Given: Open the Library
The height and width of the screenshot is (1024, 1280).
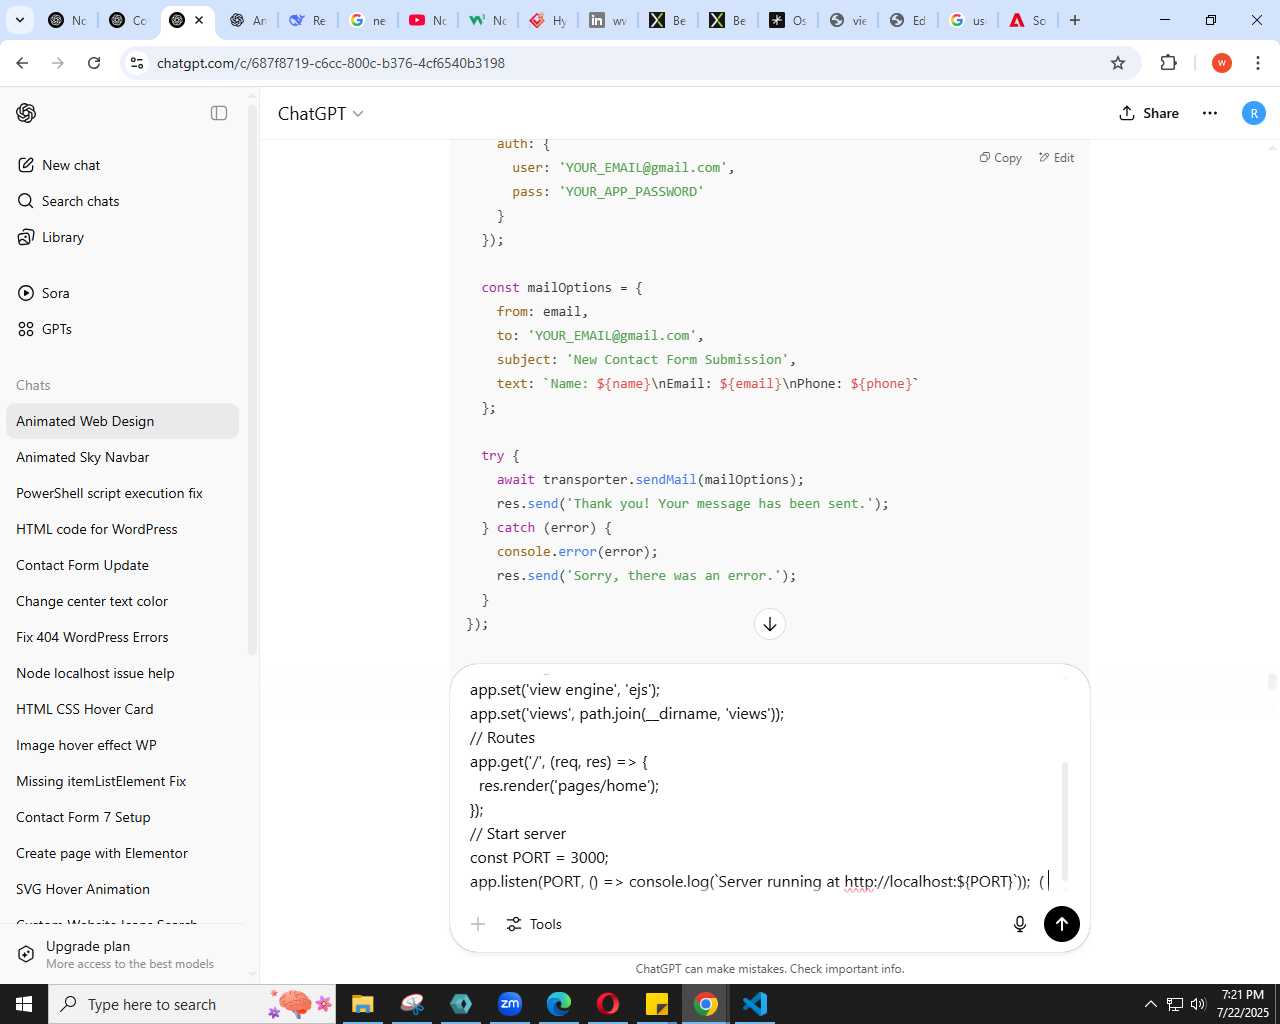Looking at the screenshot, I should click(x=51, y=237).
